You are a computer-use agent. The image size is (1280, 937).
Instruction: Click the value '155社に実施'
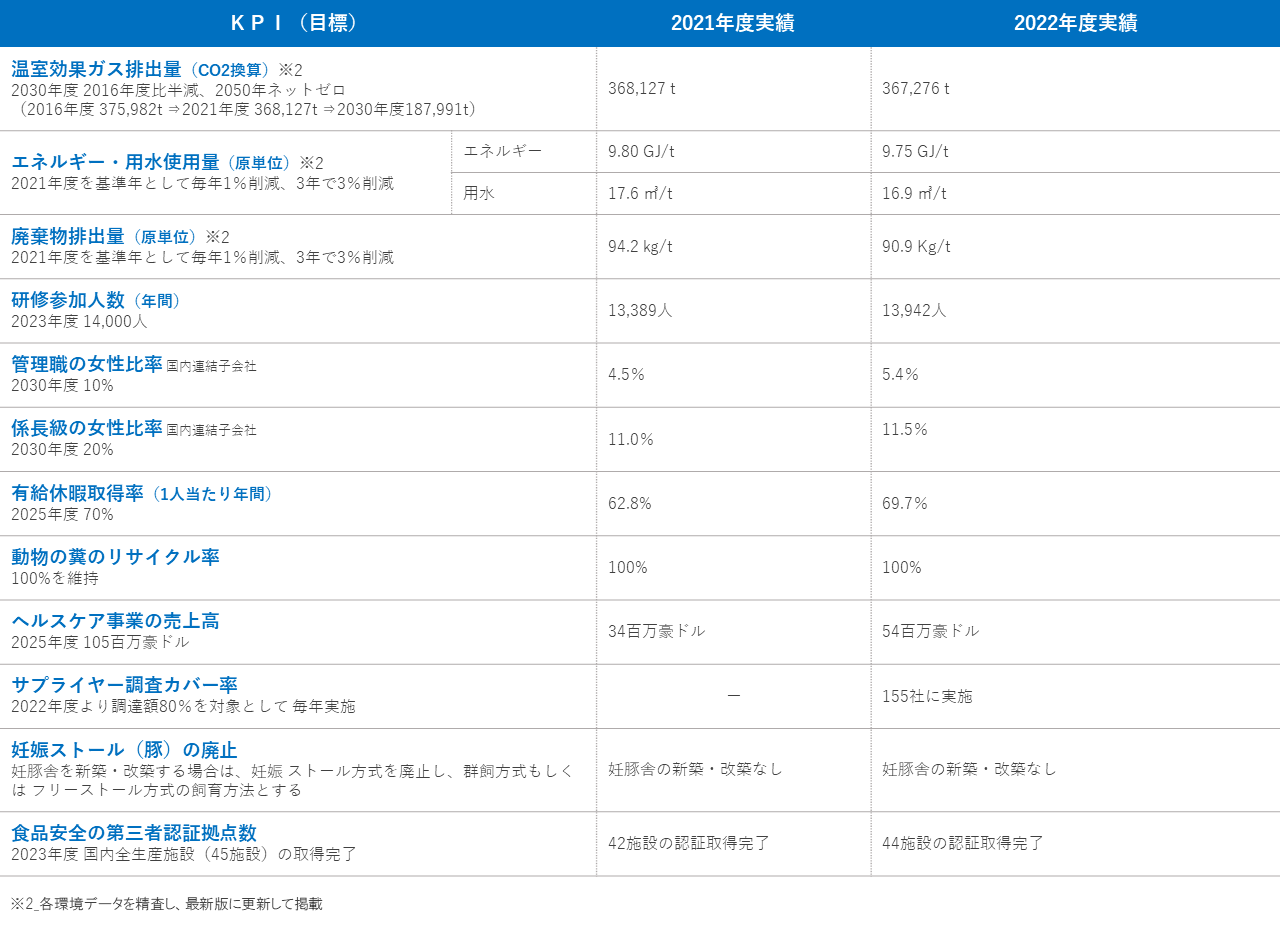[x=927, y=695]
